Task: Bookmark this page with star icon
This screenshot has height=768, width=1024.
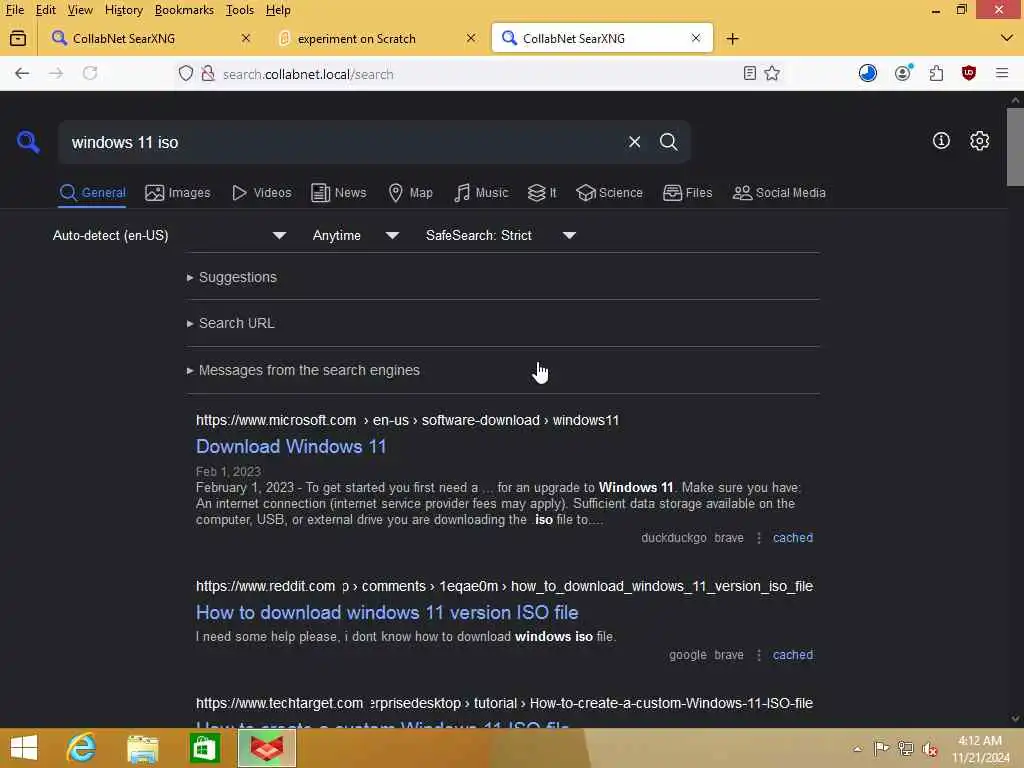Action: [772, 73]
